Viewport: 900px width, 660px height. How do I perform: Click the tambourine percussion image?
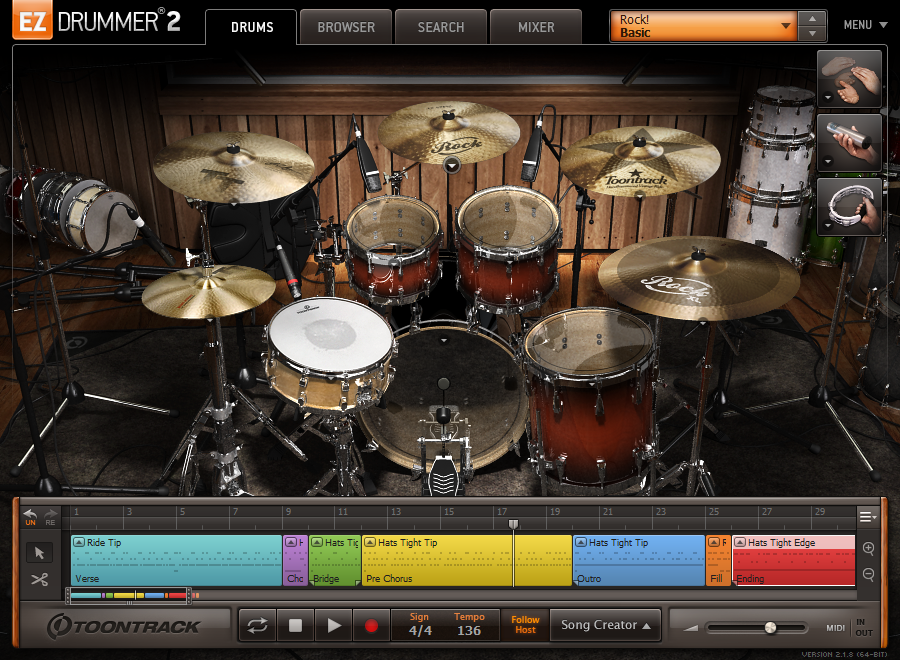[x=849, y=206]
